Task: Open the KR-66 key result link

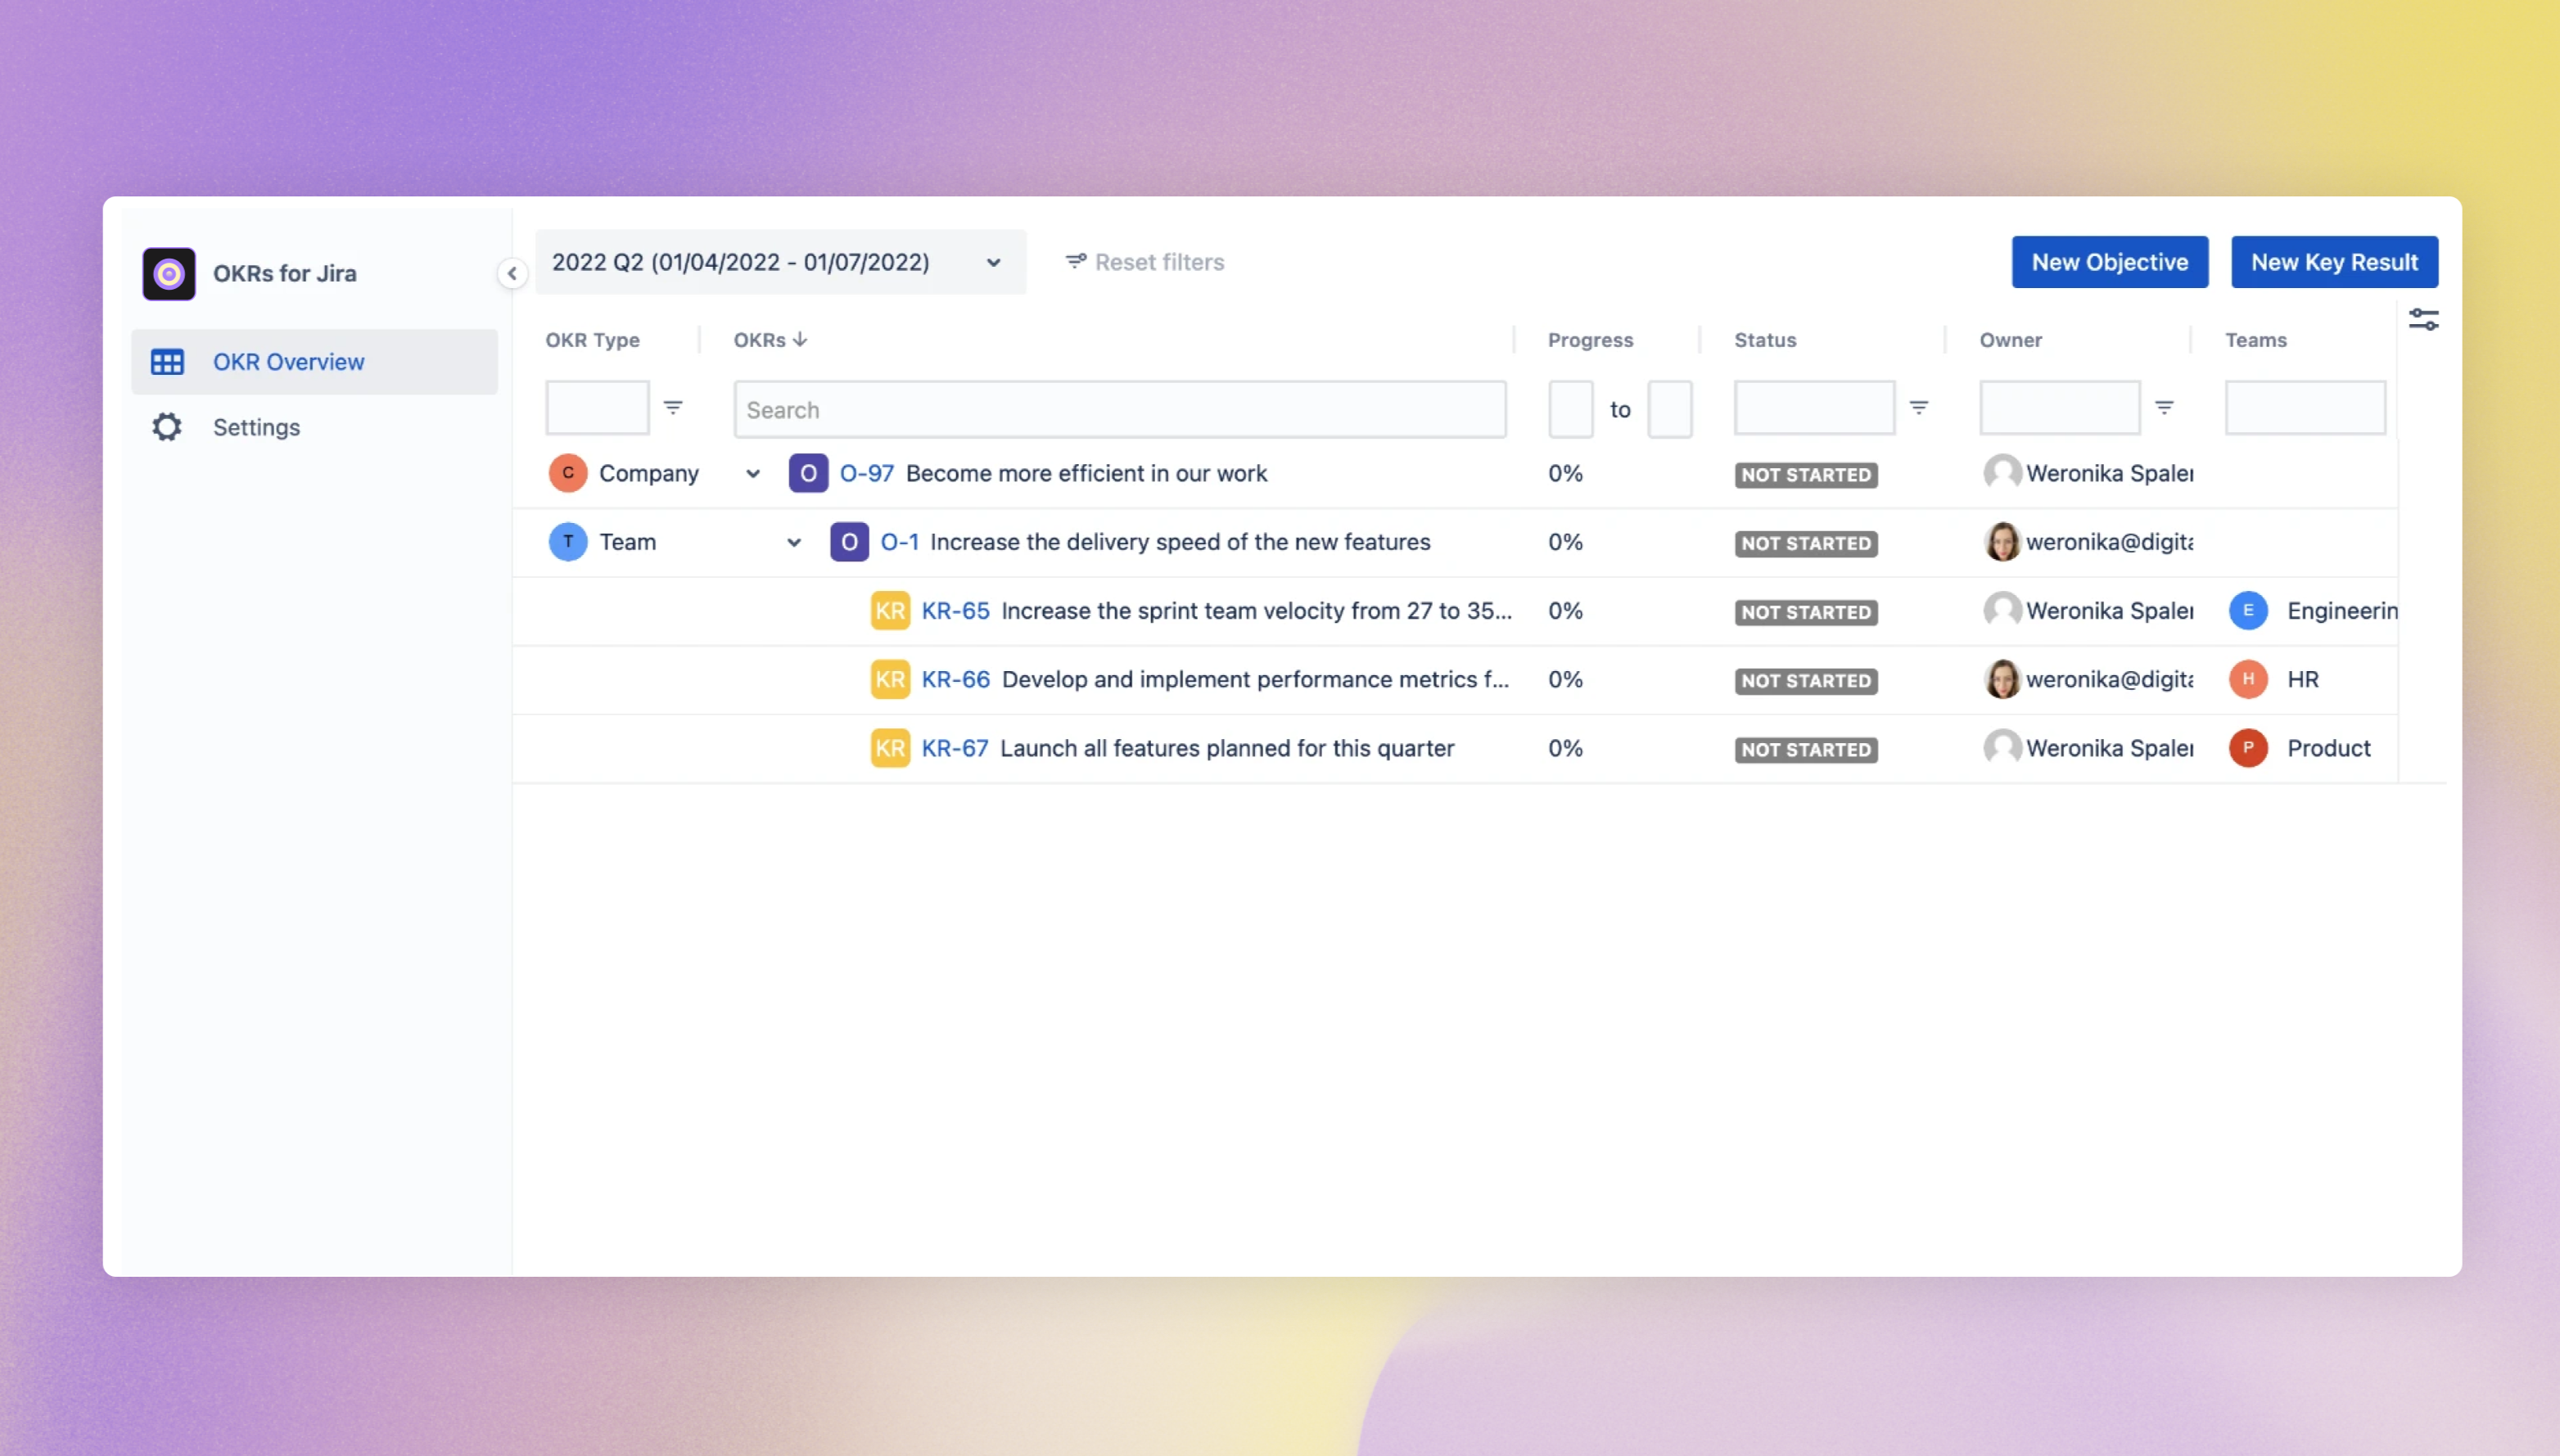Action: [x=955, y=680]
